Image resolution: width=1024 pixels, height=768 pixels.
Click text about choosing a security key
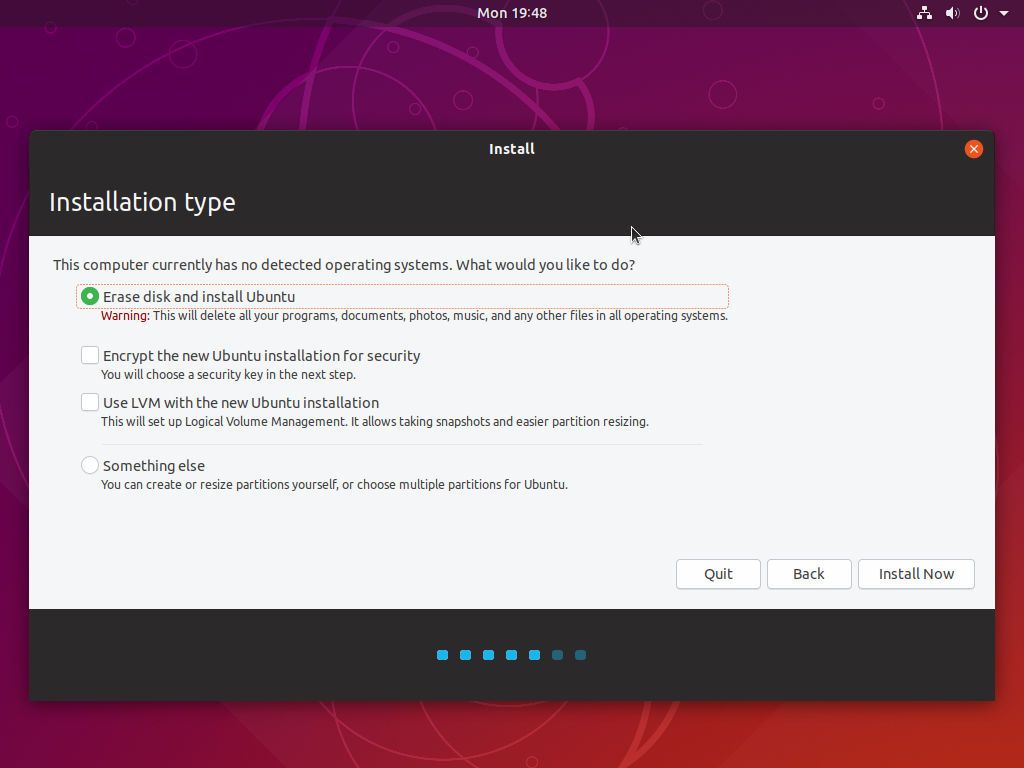point(229,375)
